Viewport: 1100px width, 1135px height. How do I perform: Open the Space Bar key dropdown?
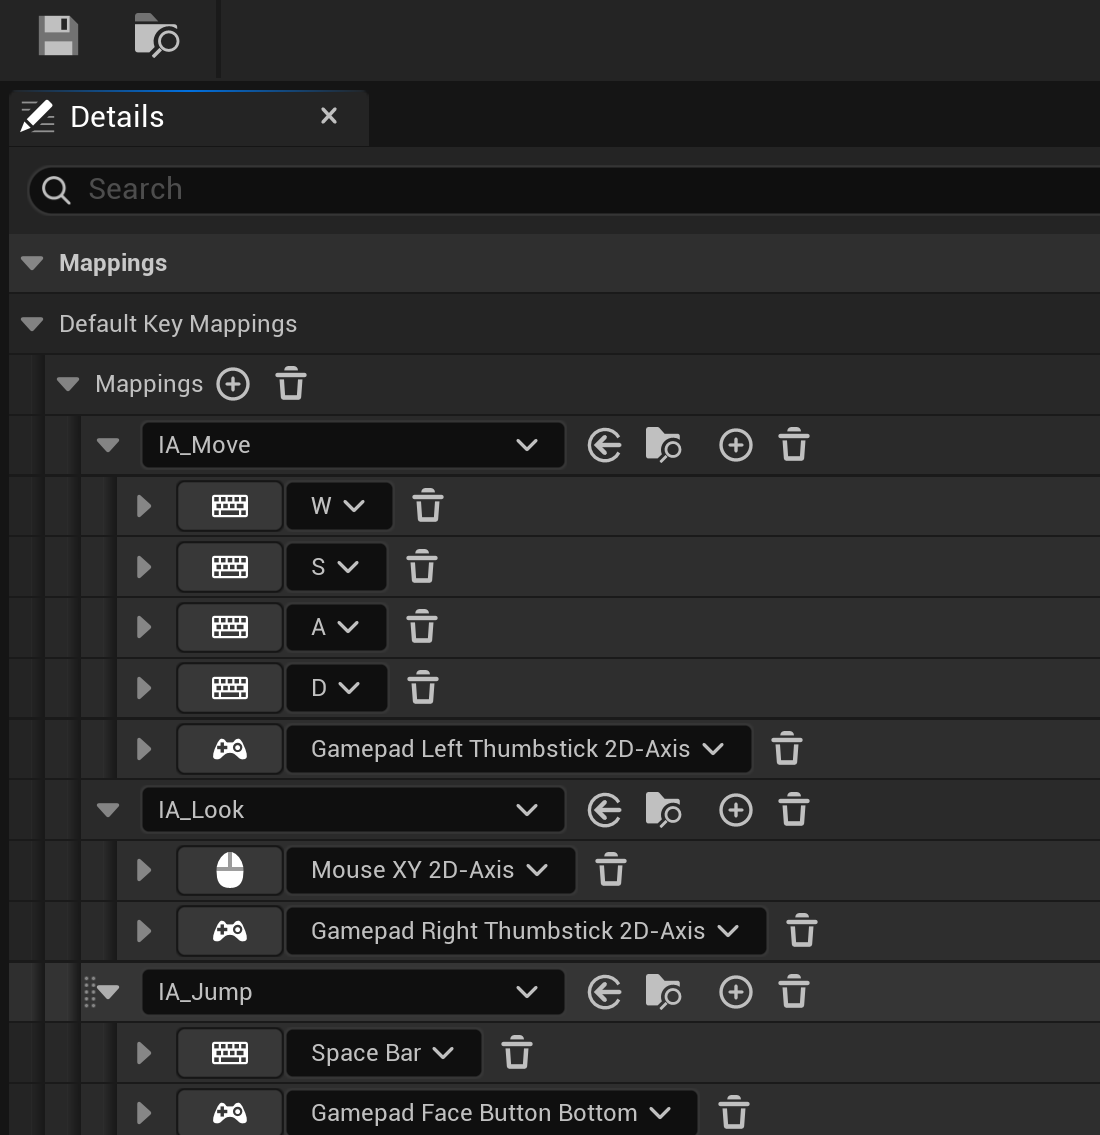click(384, 1053)
